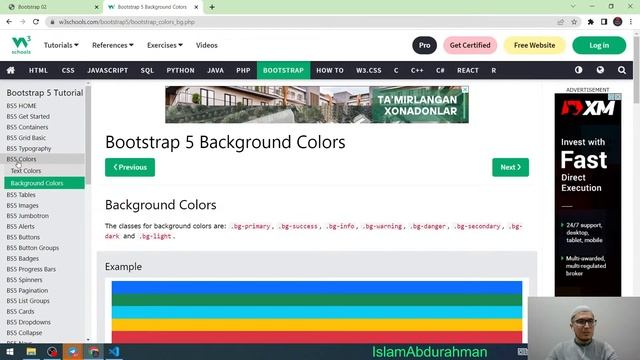The image size is (640, 360).
Task: Go to the Previous page button
Action: (x=130, y=167)
